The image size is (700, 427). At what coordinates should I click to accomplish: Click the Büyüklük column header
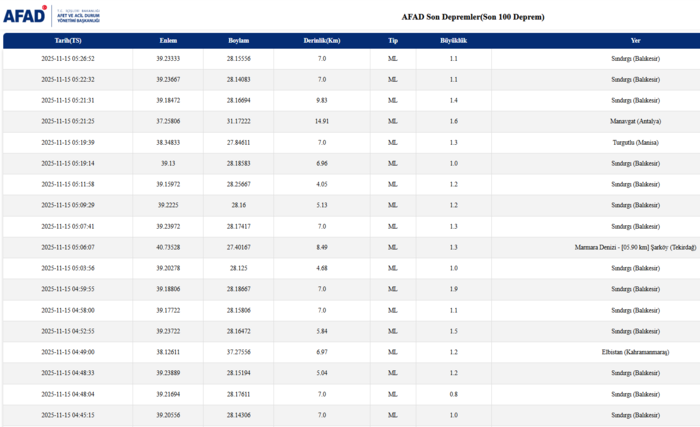[454, 40]
